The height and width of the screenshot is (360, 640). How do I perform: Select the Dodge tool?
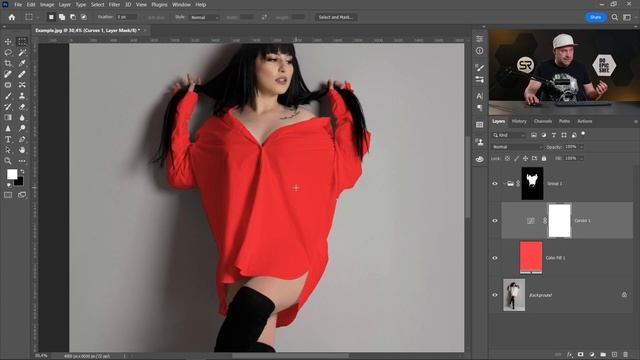[x=22, y=129]
